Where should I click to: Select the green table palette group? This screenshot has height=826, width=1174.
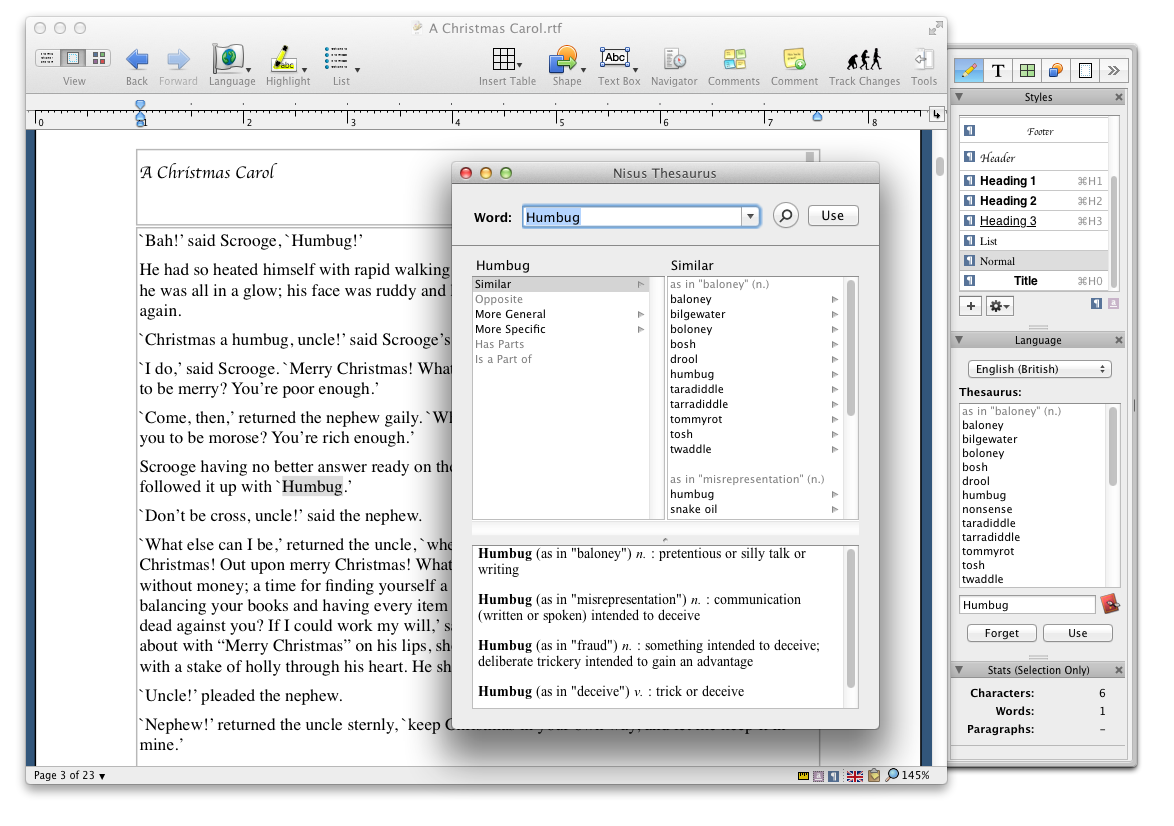1027,70
